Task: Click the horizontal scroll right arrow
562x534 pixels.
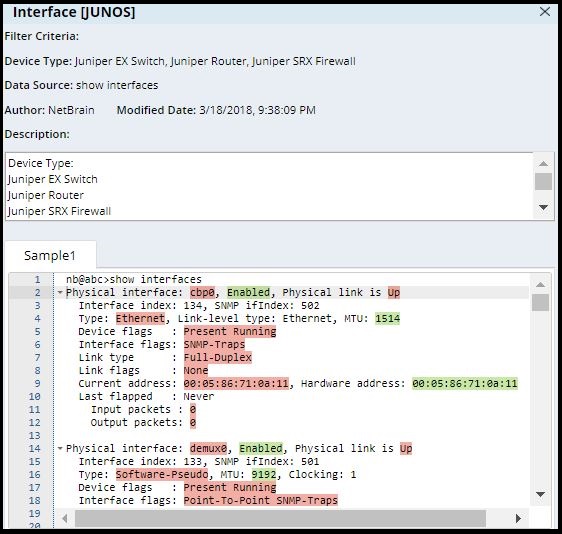Action: pyautogui.click(x=518, y=518)
